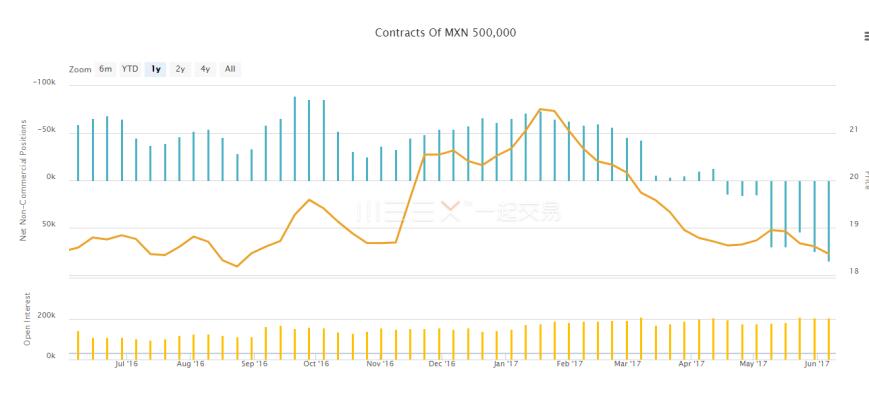The image size is (869, 419).
Task: Click the last teal bar at Jun '17
Action: [829, 220]
